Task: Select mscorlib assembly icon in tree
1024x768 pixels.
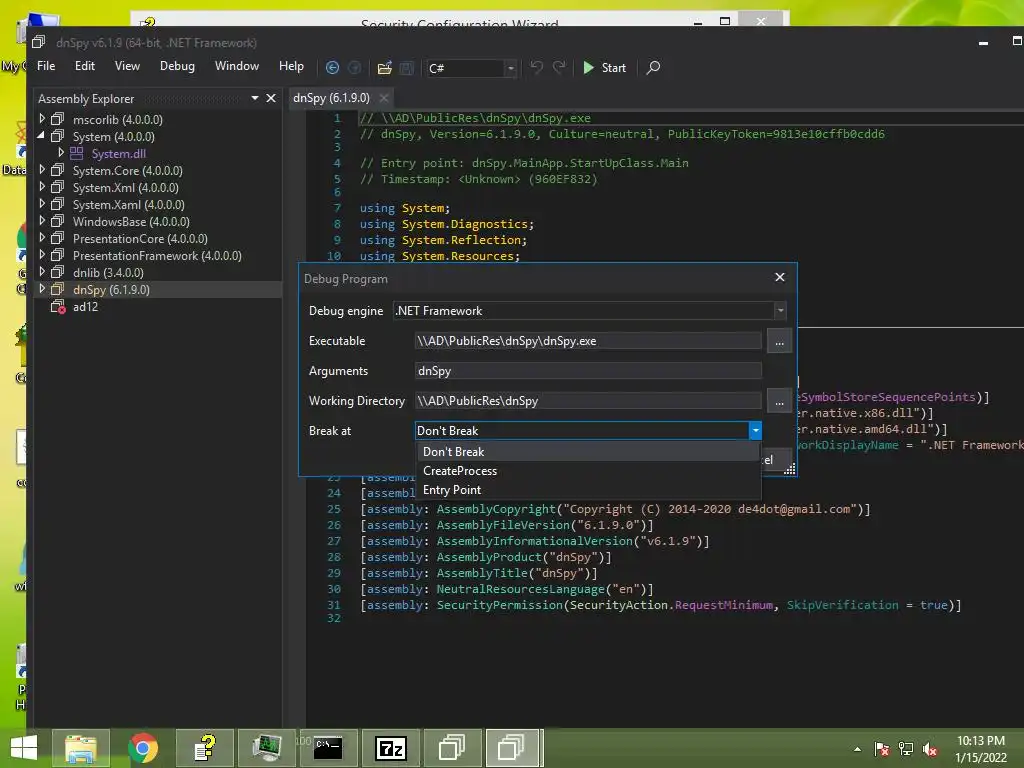Action: (x=57, y=119)
